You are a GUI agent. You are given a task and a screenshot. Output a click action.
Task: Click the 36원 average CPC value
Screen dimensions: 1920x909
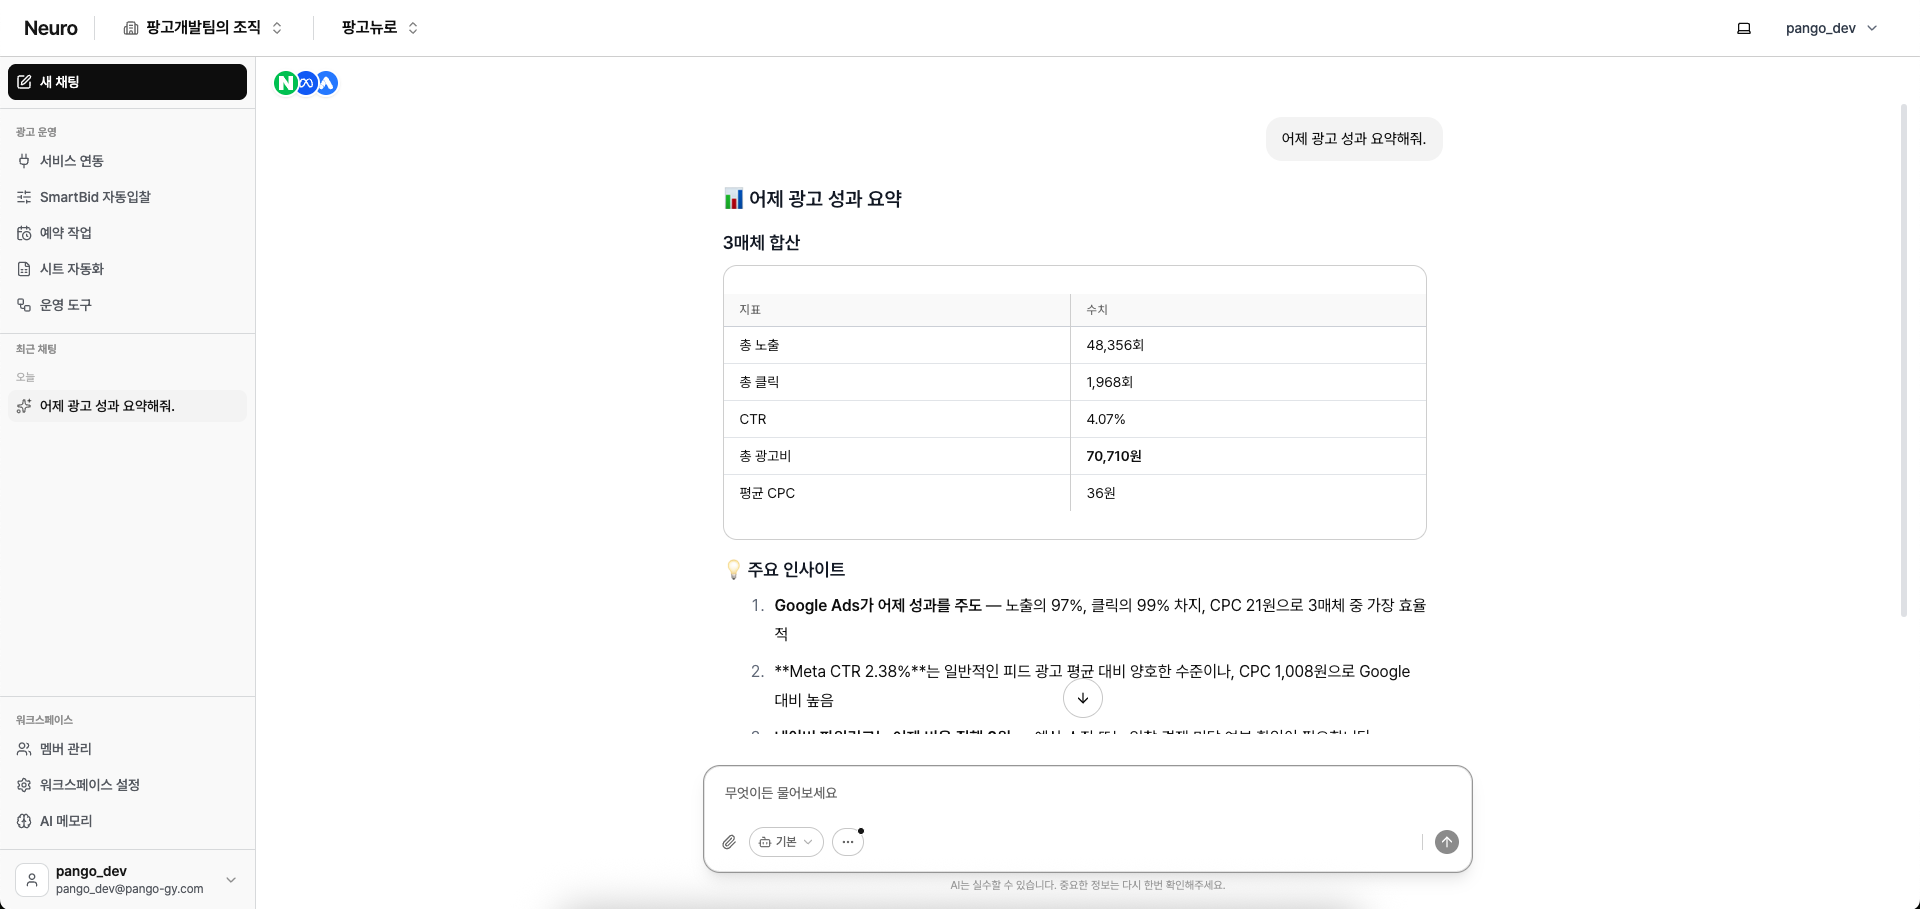coord(1101,493)
